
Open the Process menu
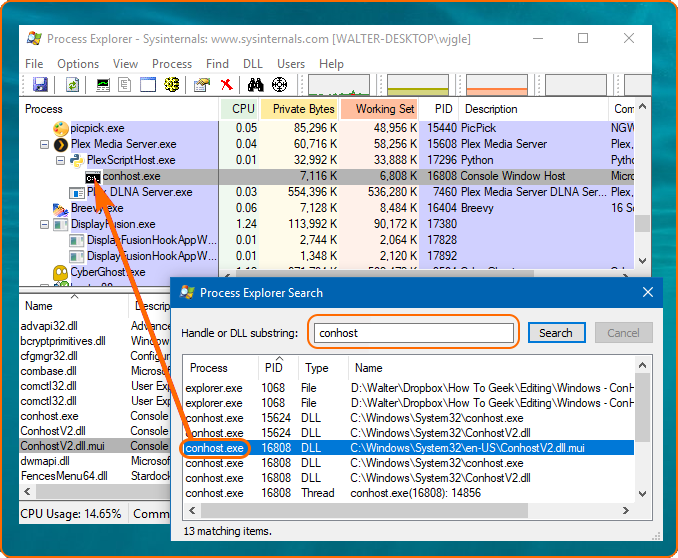(172, 64)
